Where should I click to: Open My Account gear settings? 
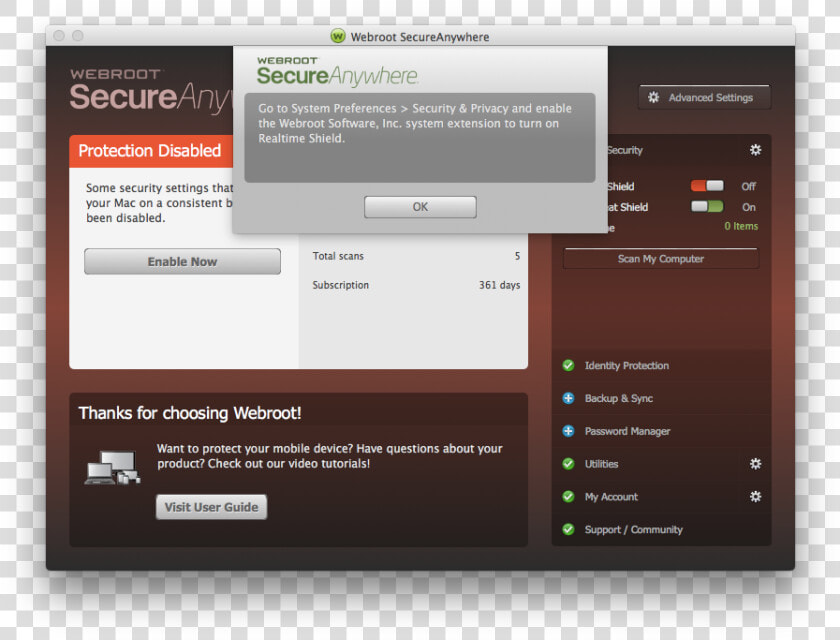click(x=755, y=496)
